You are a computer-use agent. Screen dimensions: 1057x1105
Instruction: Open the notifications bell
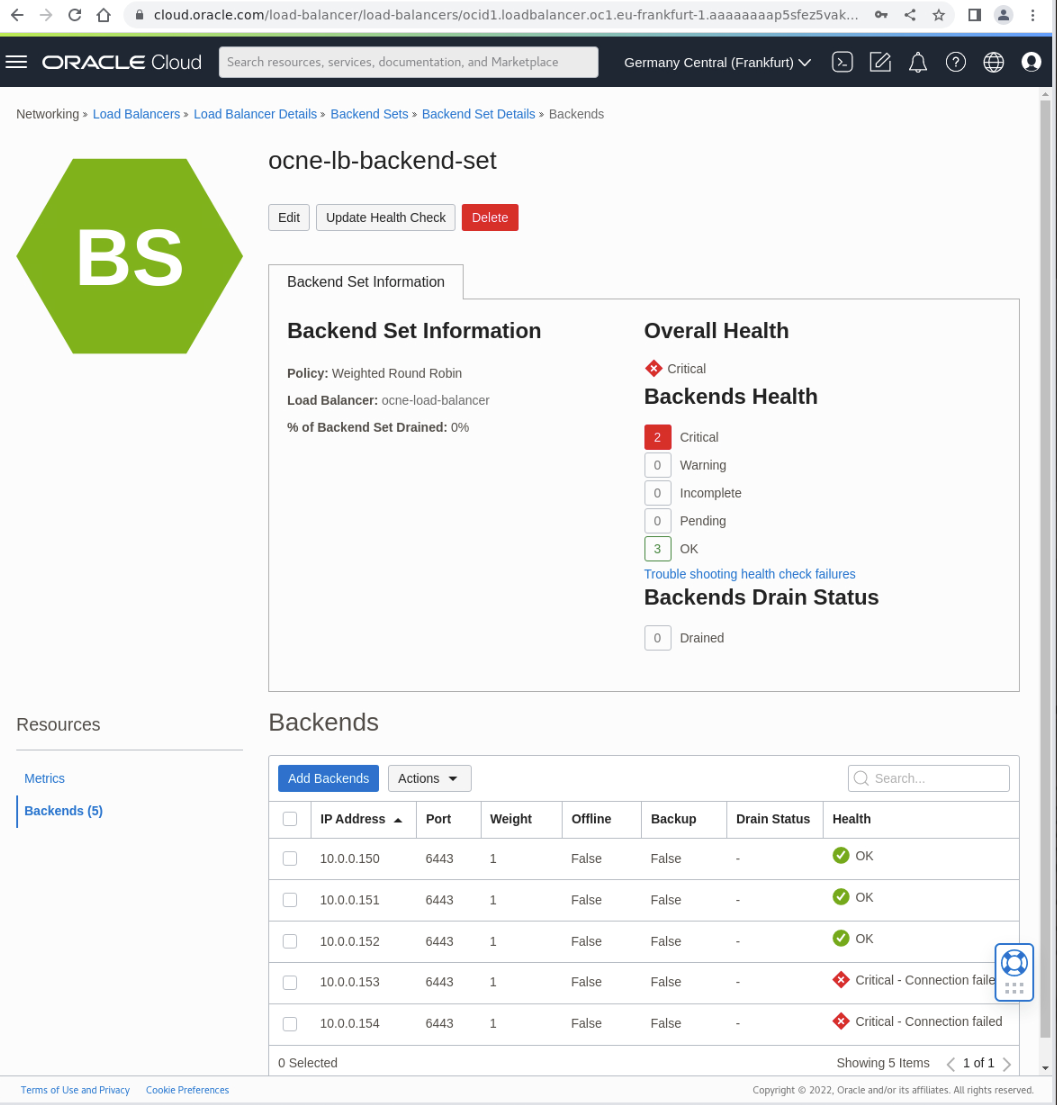pyautogui.click(x=918, y=61)
